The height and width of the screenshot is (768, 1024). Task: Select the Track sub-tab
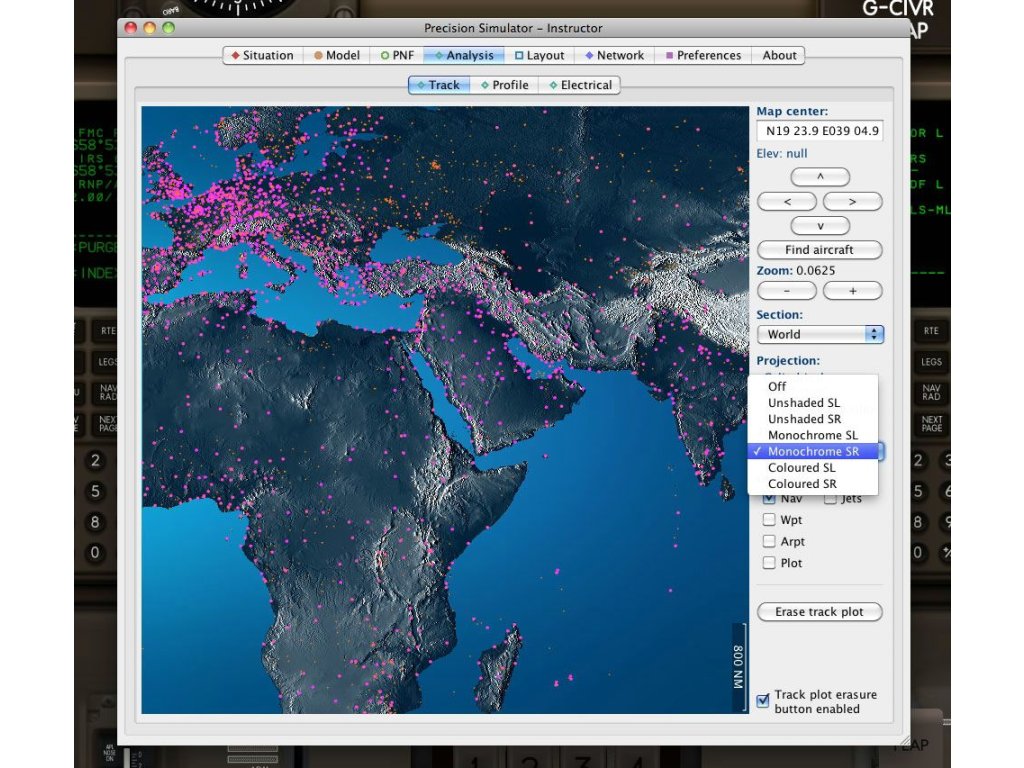(439, 85)
